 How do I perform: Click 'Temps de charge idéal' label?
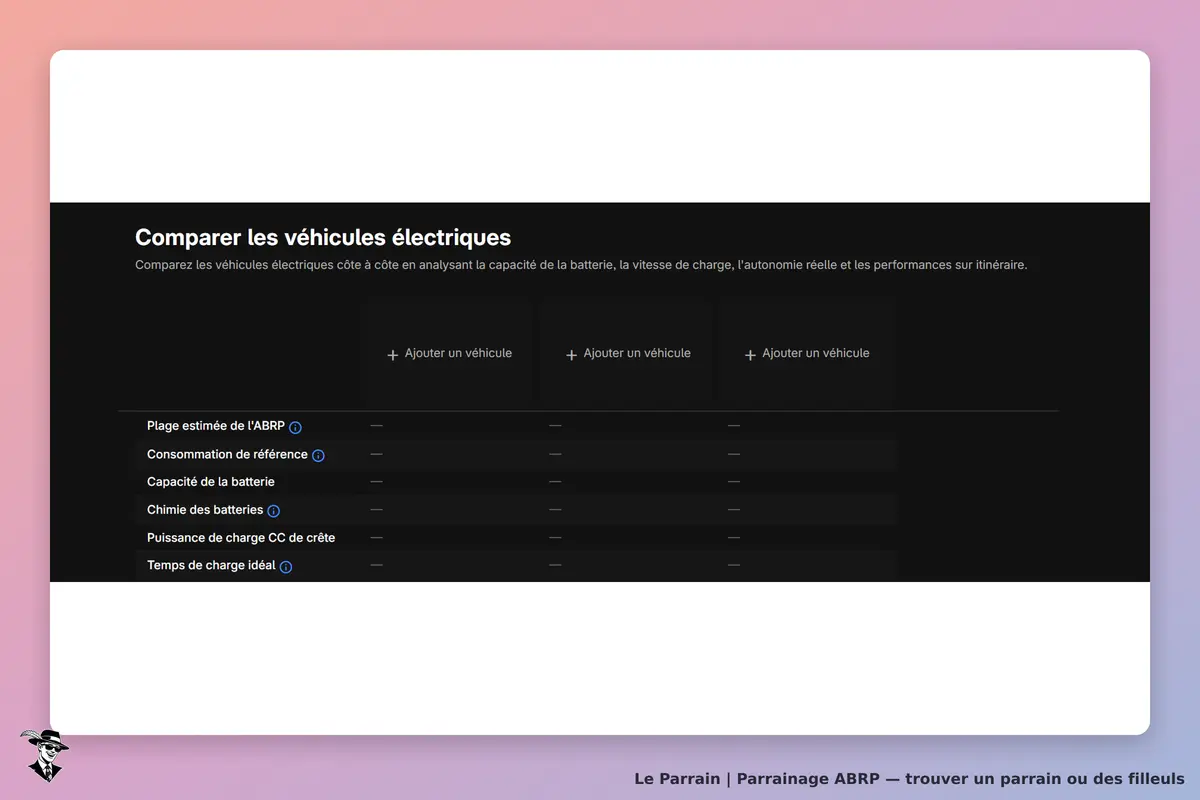211,566
